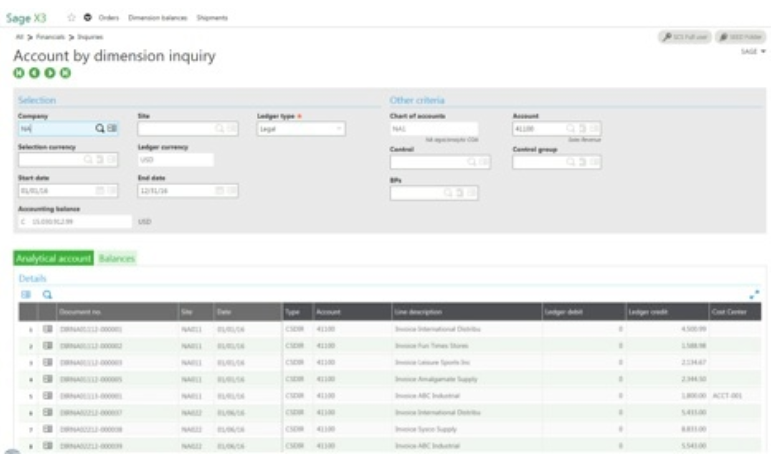Viewport: 775px width, 457px height.
Task: Click the Ledger credit column header
Action: 666,312
